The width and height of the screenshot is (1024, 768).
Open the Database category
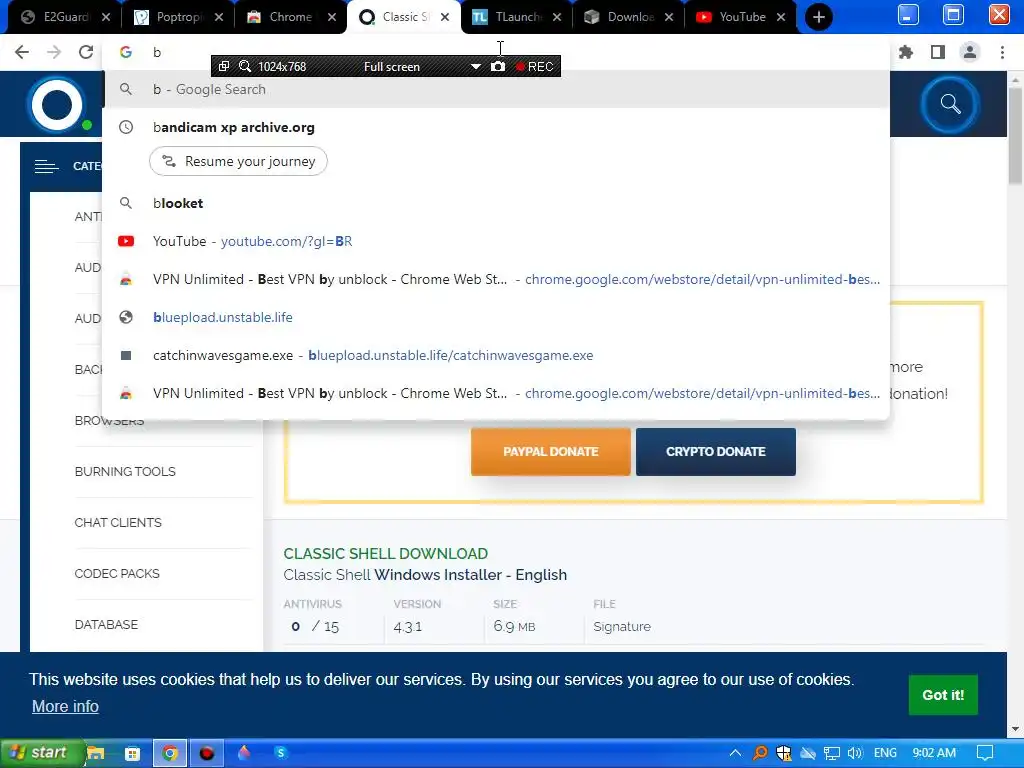(106, 624)
